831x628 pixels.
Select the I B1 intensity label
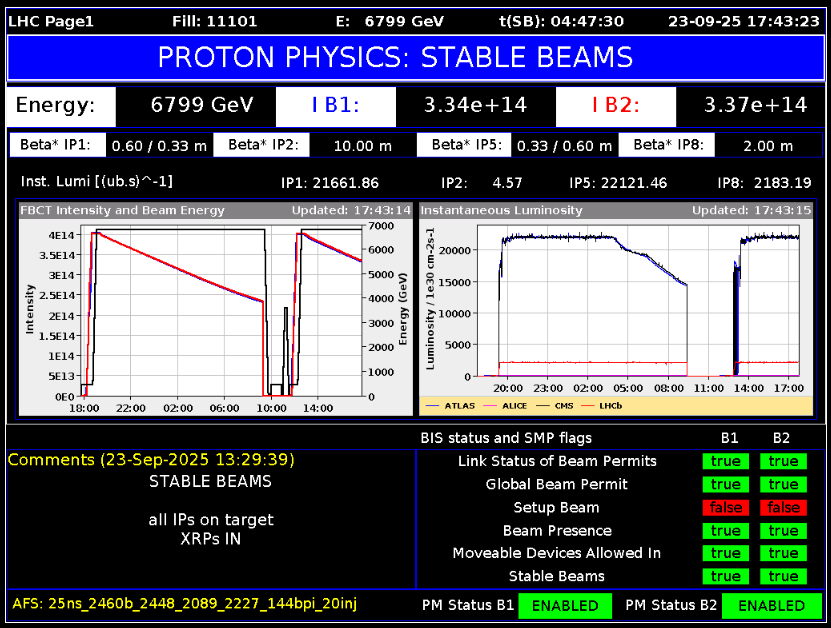coord(335,106)
